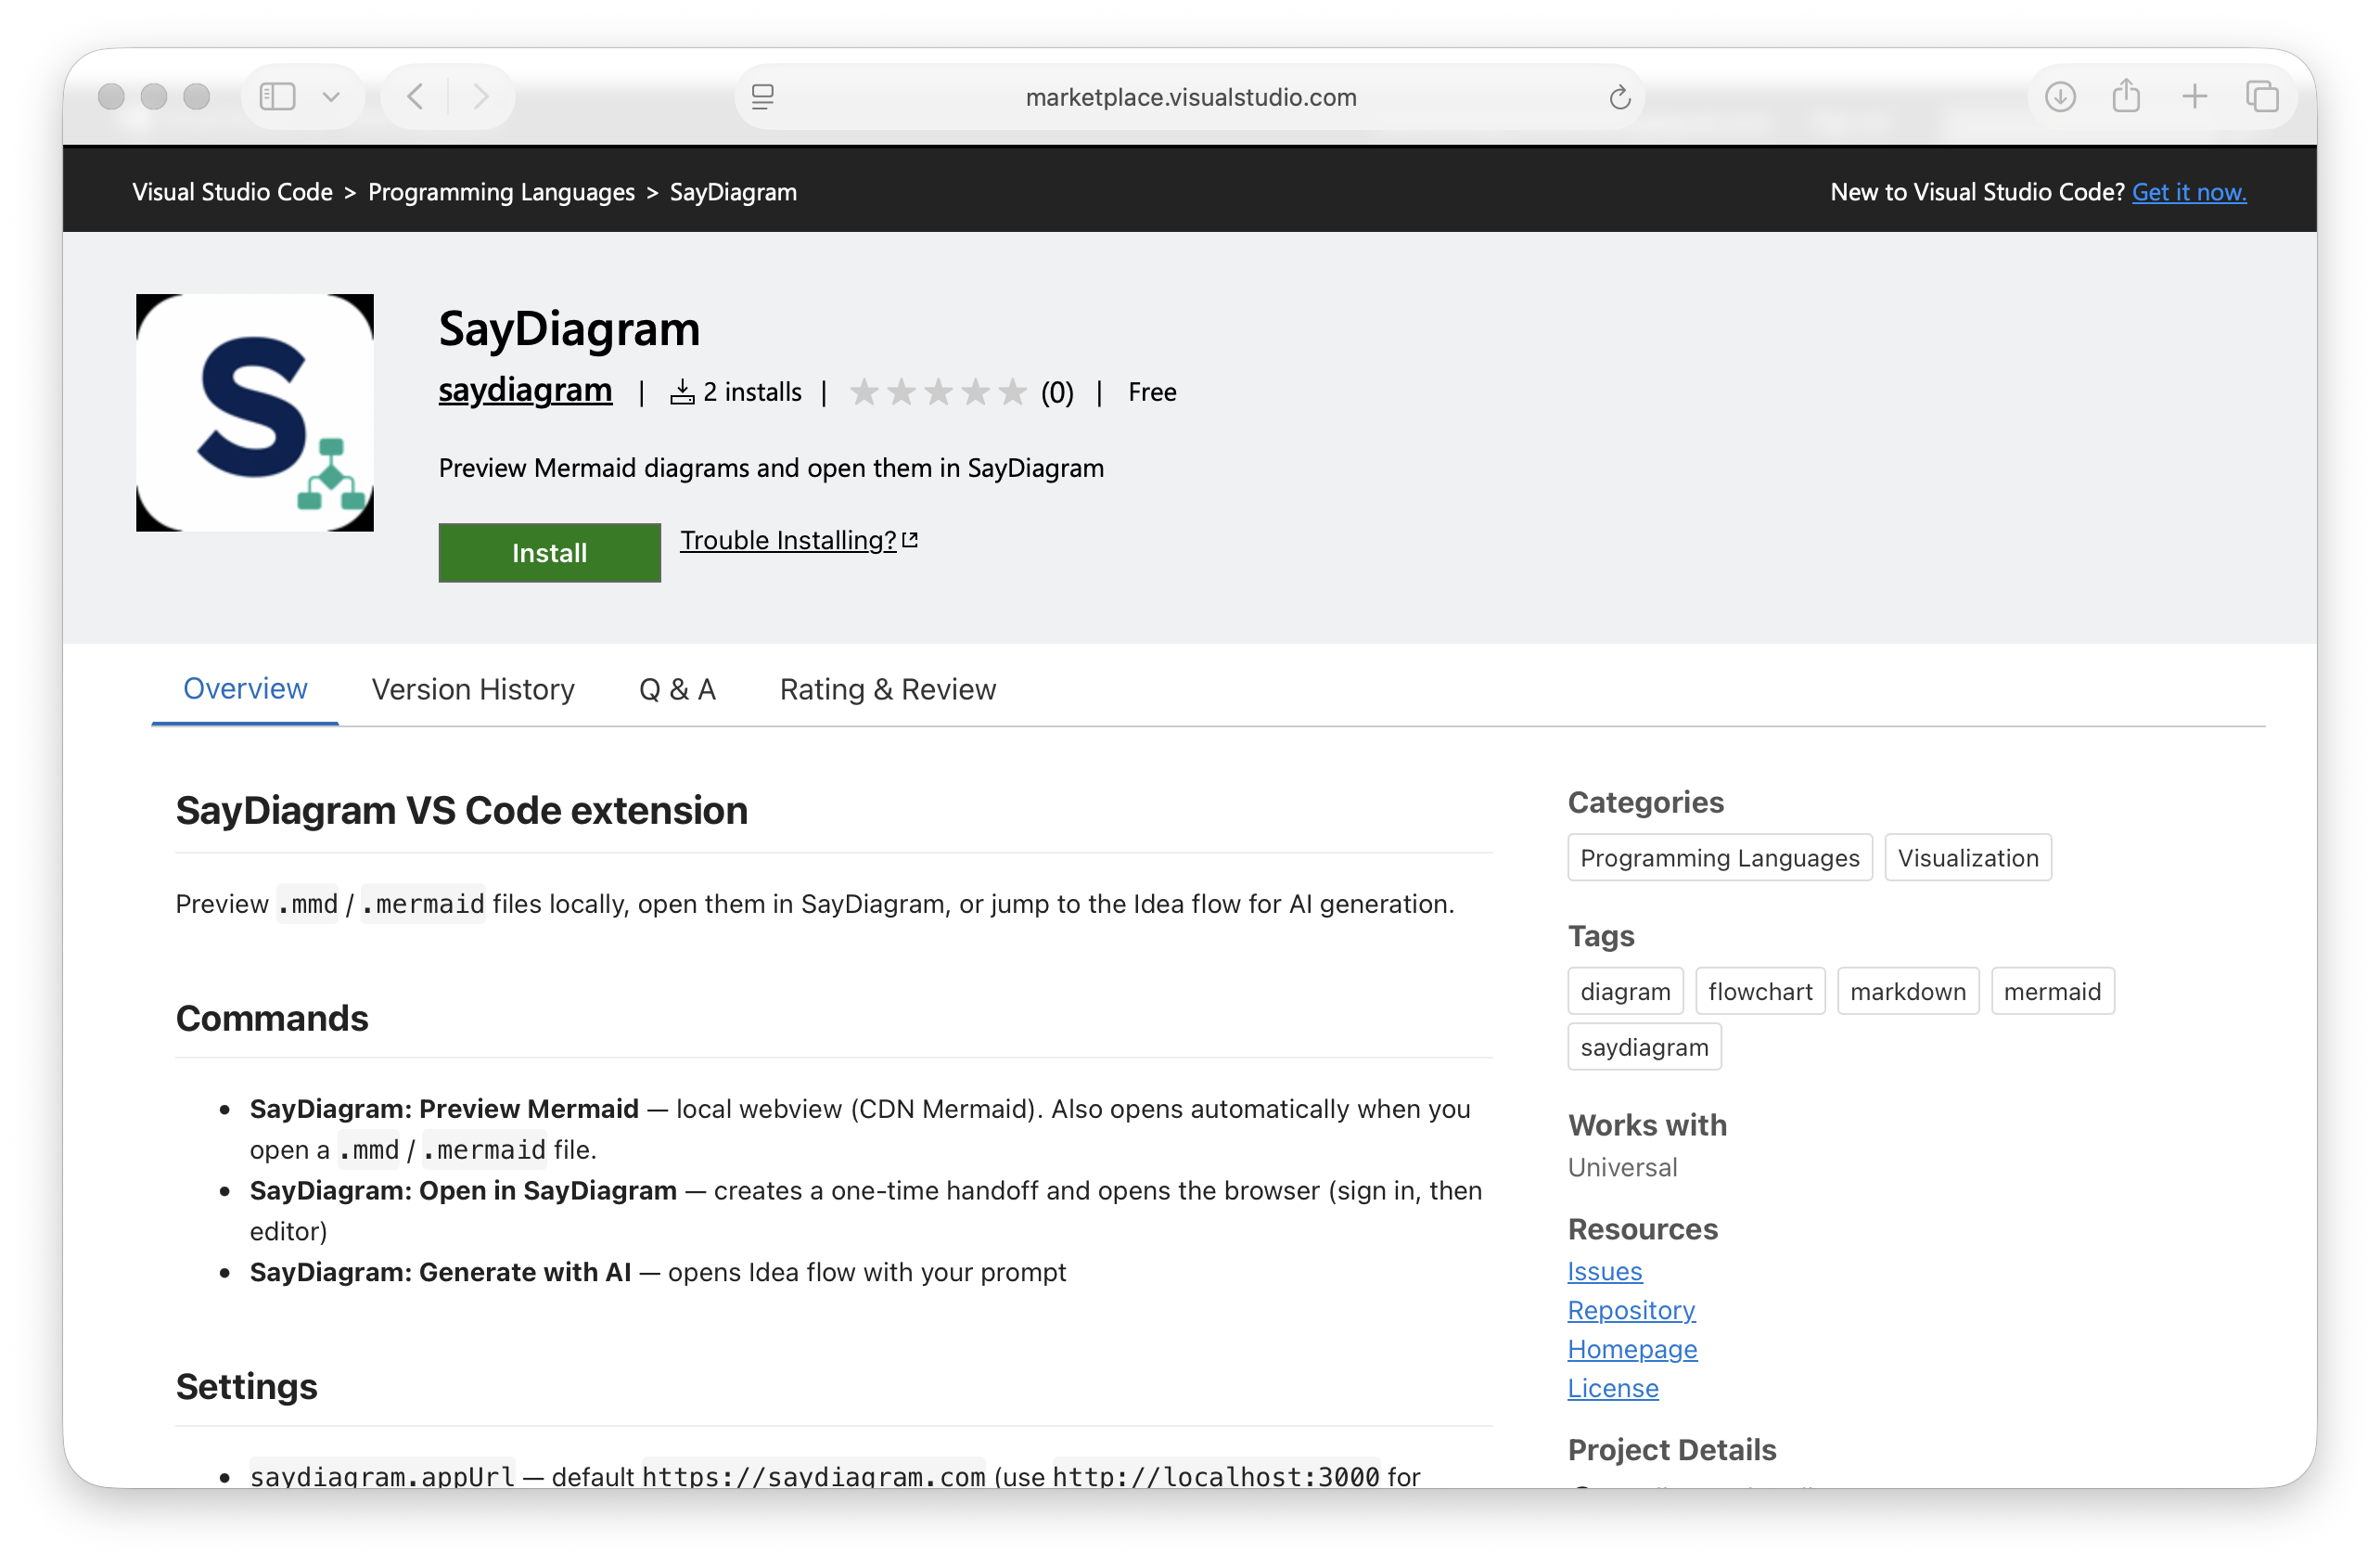Viewport: 2380px width, 1566px height.
Task: Open the Repository resource link
Action: pyautogui.click(x=1631, y=1310)
